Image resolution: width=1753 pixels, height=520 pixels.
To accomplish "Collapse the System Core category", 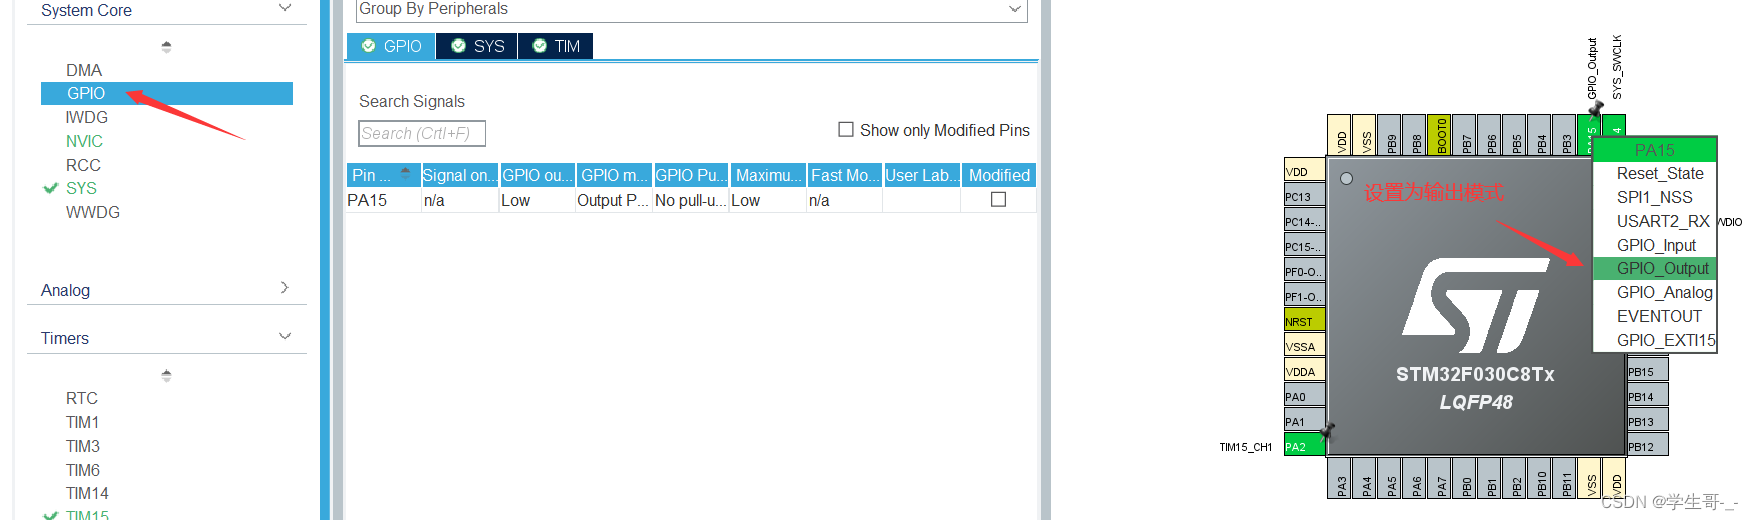I will 285,9.
